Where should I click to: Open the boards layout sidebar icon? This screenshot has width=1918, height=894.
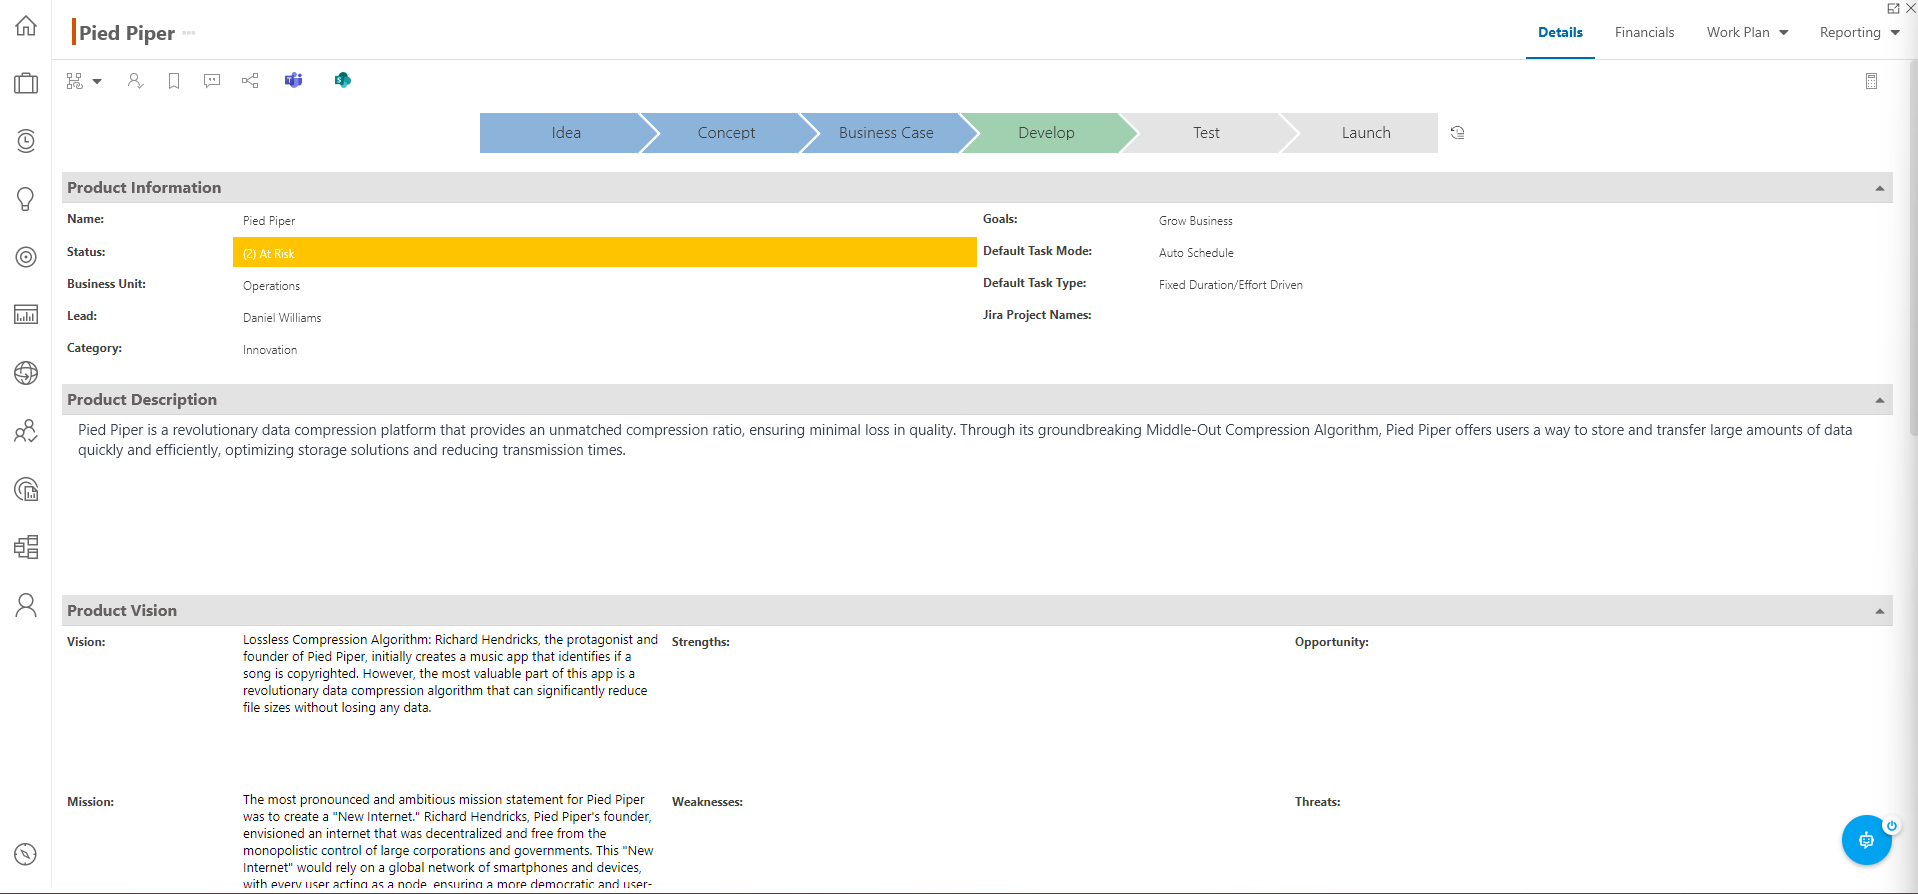(26, 547)
